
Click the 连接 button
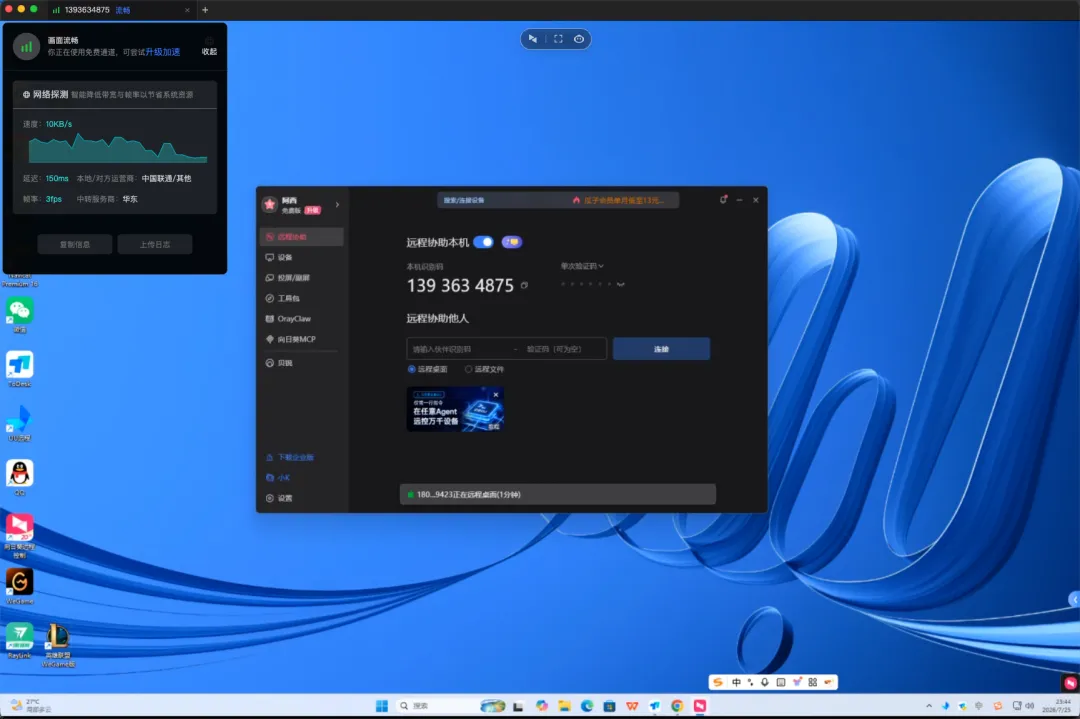661,349
